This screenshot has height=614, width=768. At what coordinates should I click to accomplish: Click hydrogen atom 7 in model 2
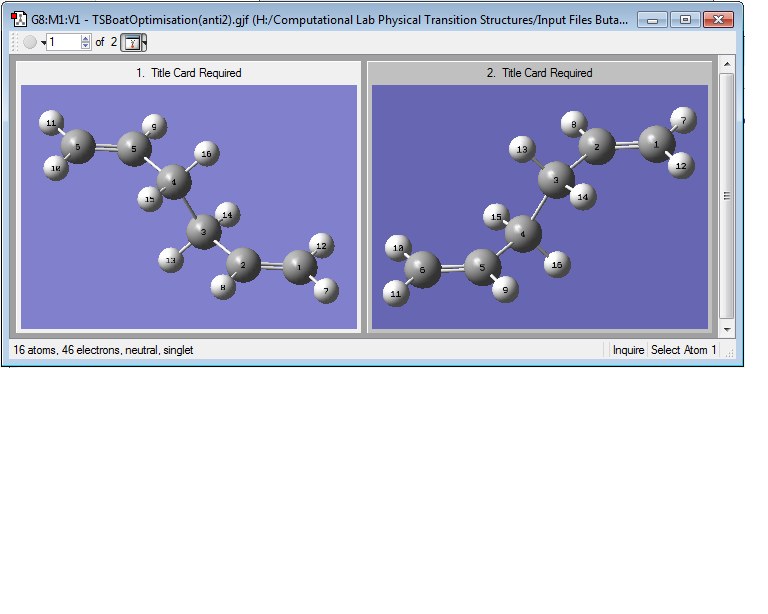point(684,120)
